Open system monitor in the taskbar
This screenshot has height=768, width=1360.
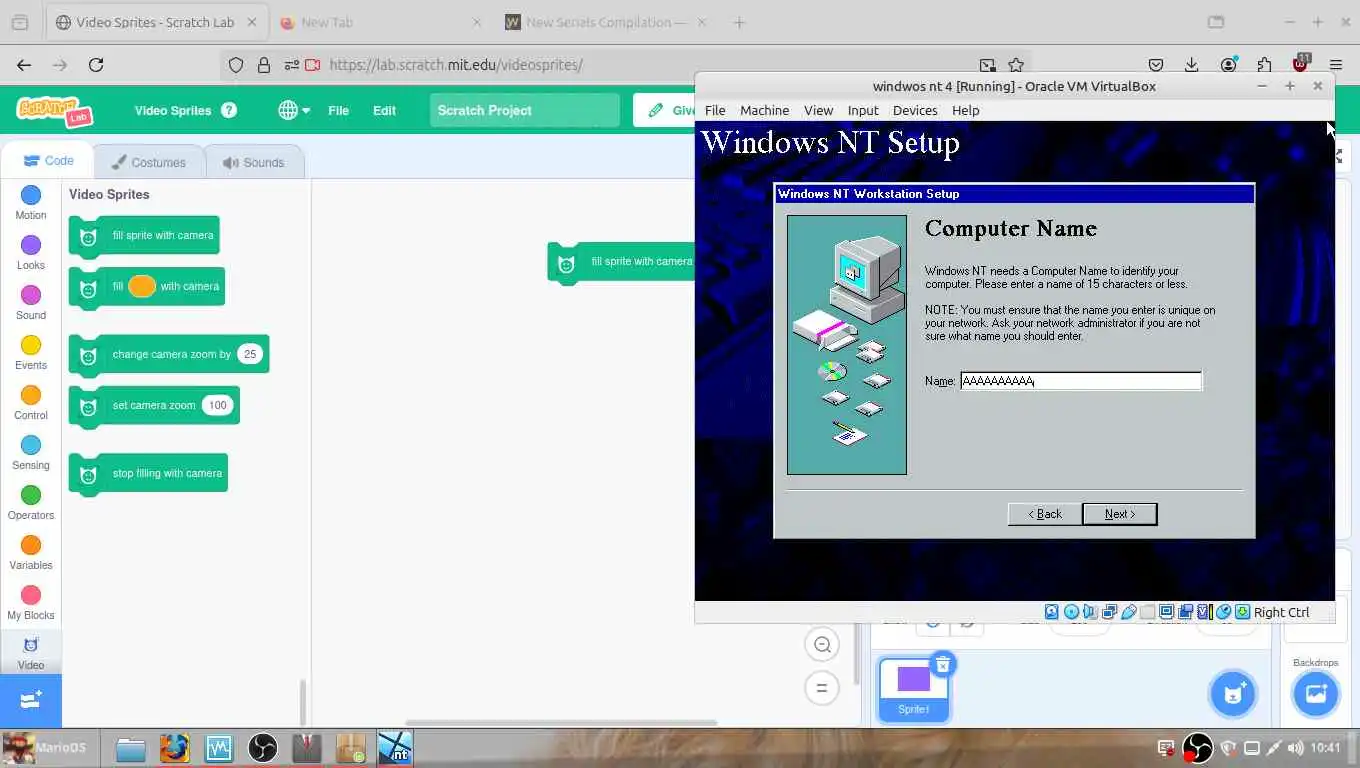coord(219,748)
